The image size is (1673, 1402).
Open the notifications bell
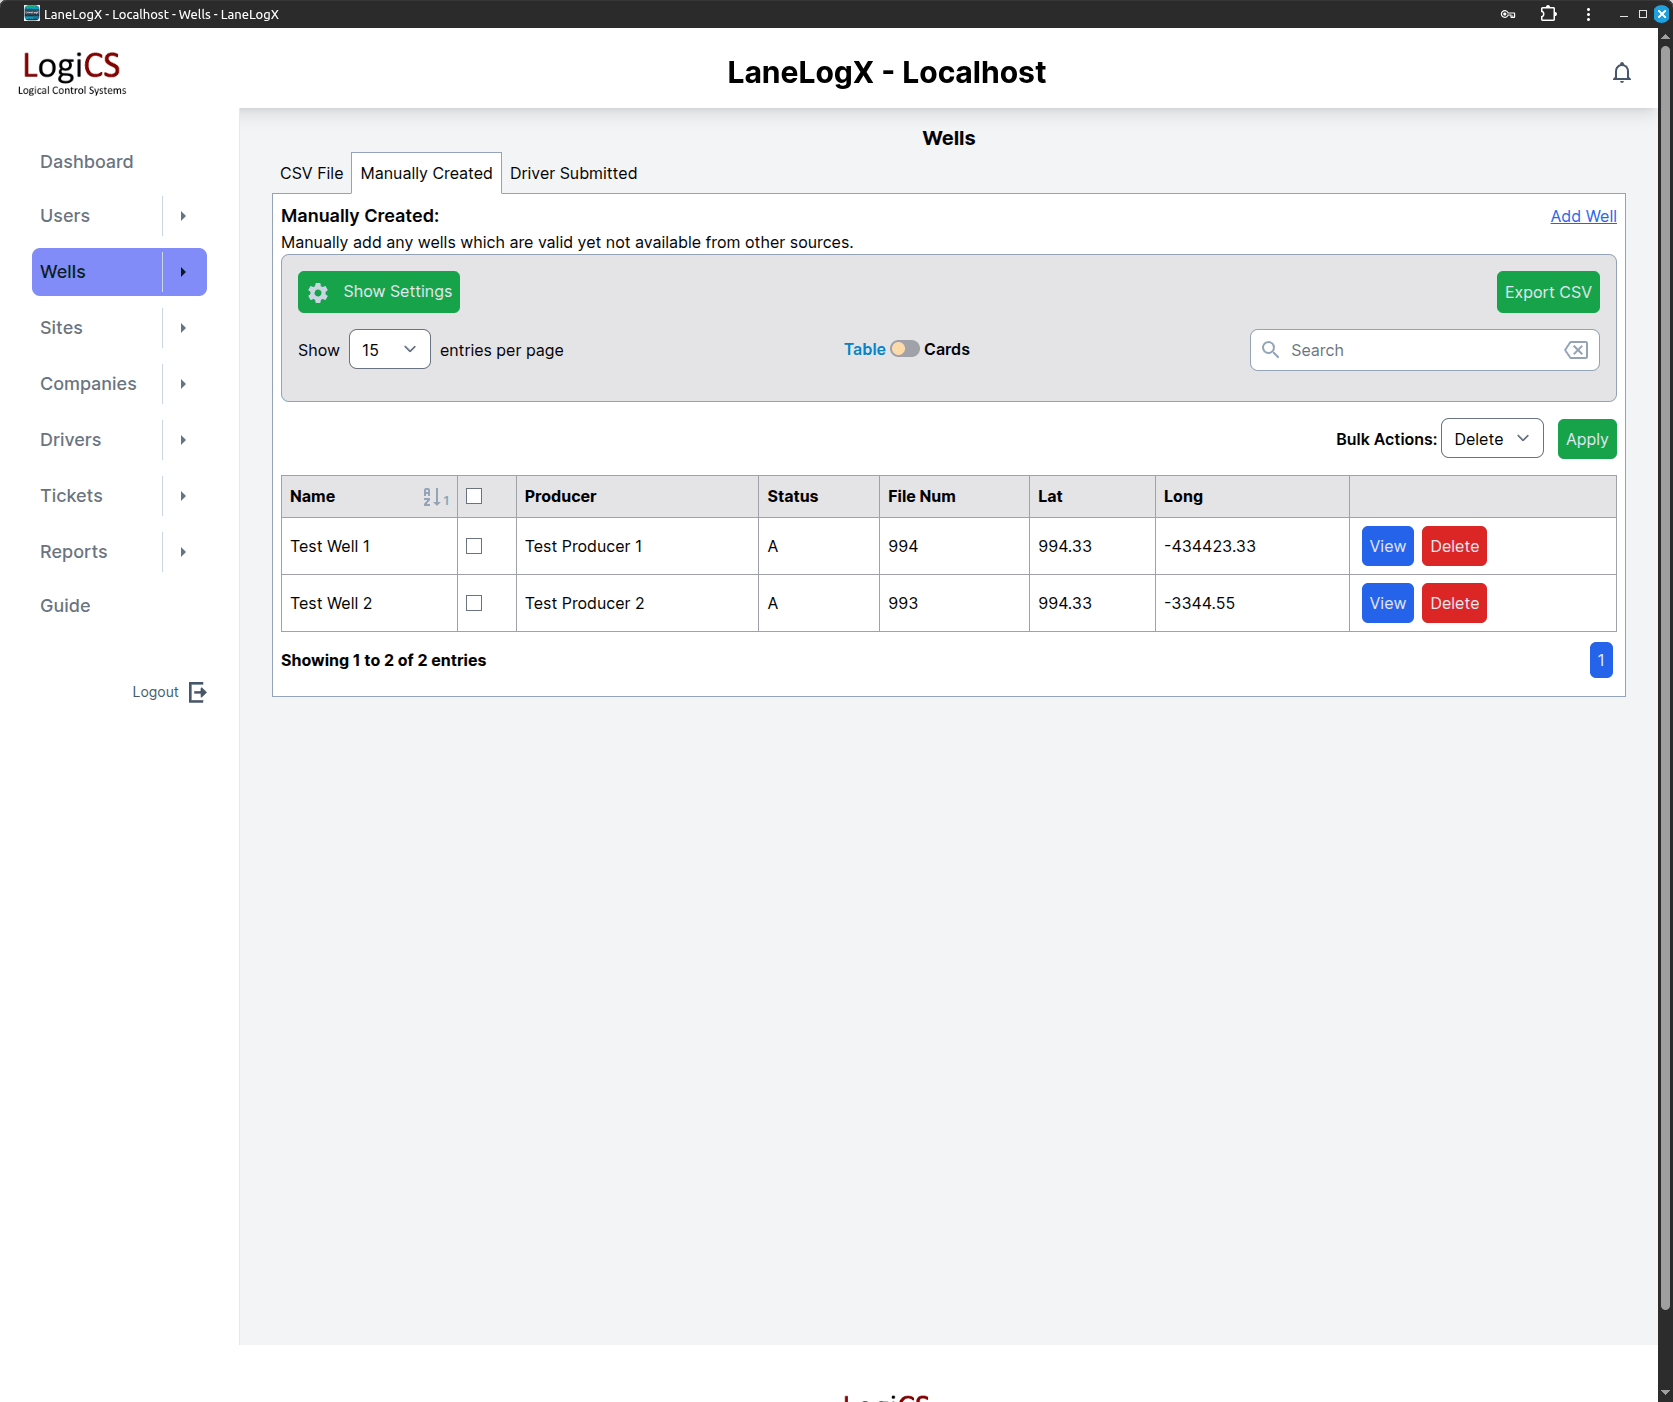[1621, 73]
